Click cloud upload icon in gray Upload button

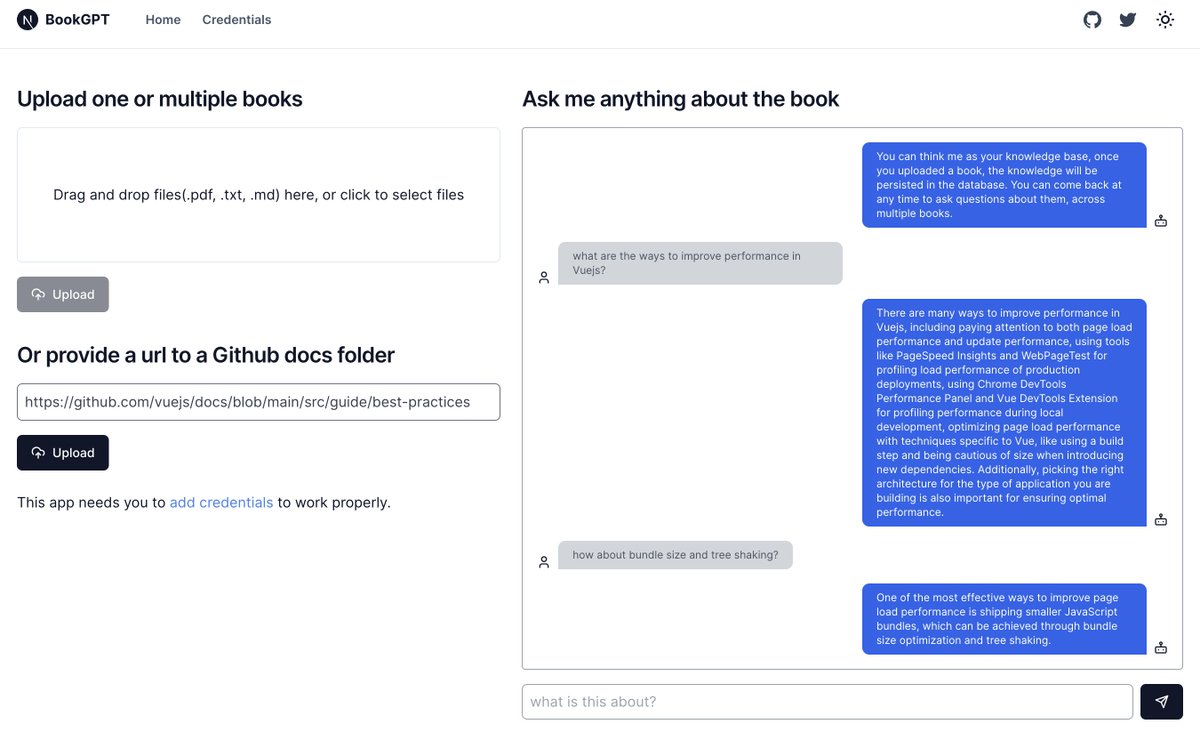pos(38,294)
